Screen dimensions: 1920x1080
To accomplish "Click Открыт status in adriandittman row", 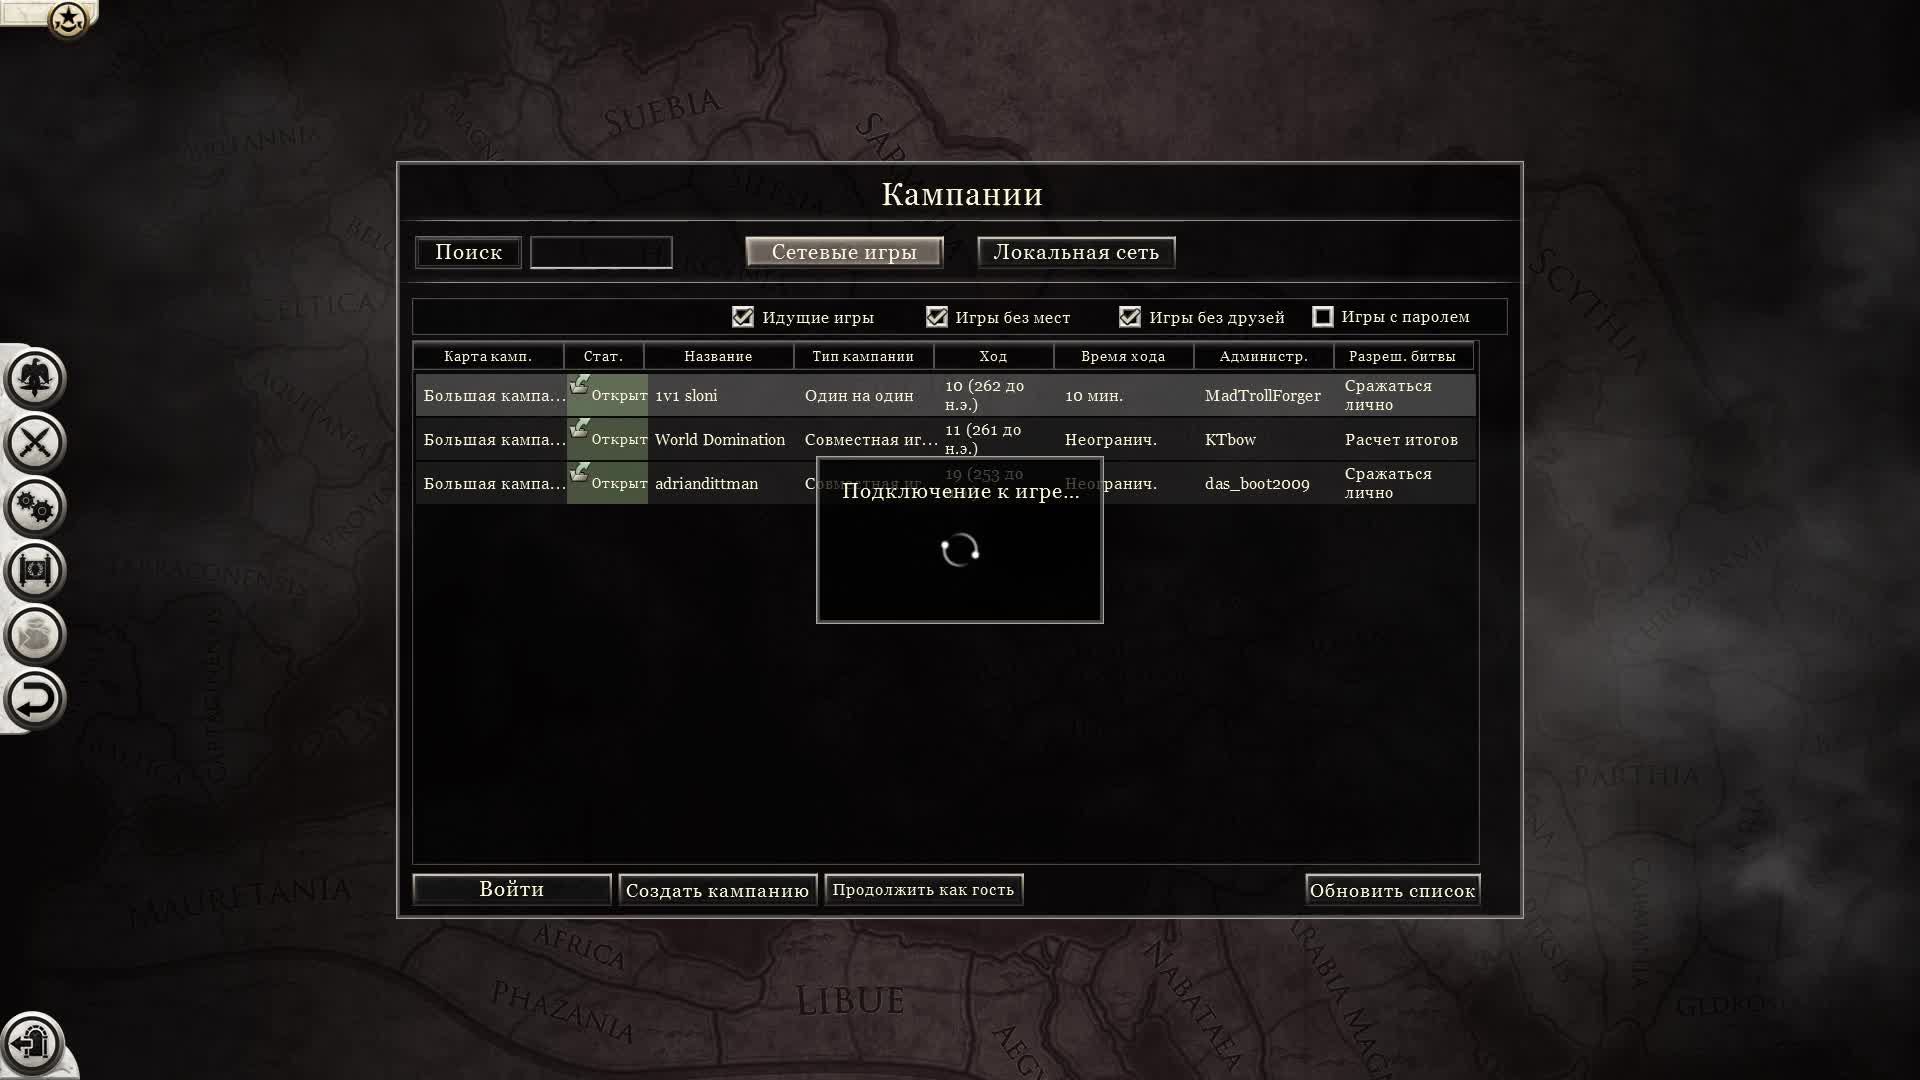I will point(619,483).
